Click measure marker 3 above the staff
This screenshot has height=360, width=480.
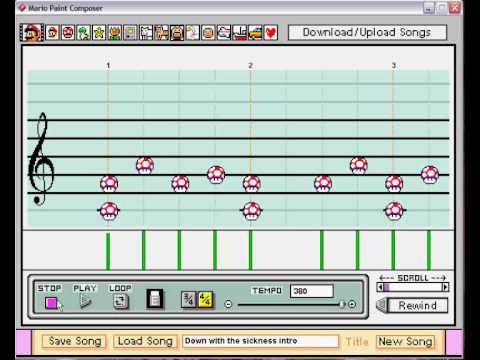(393, 65)
